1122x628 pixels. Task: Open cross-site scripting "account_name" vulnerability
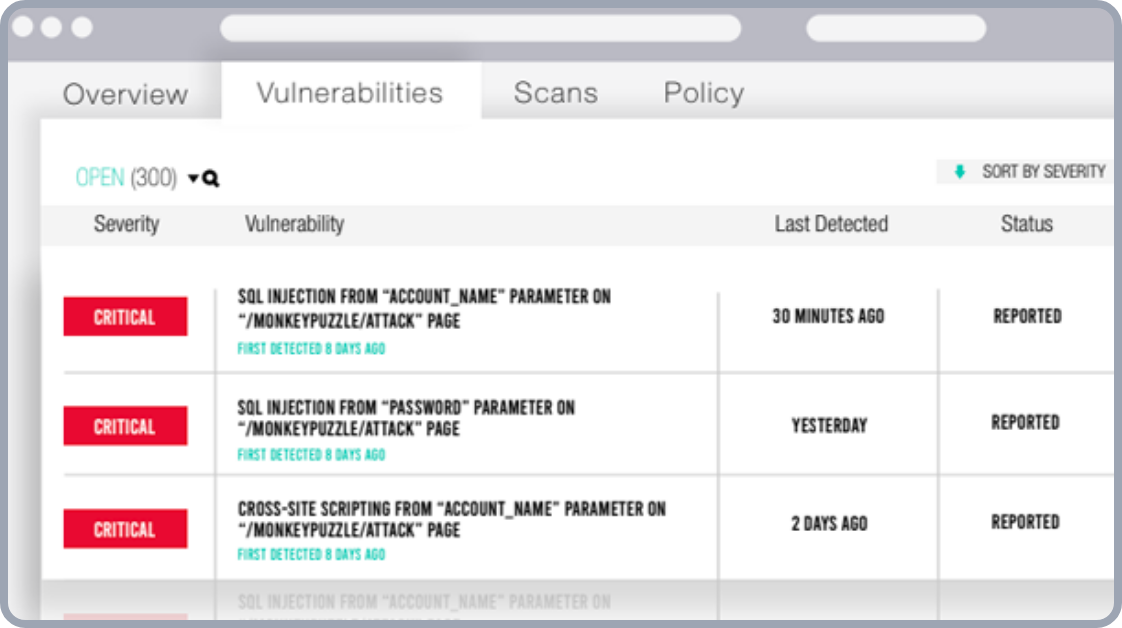tap(451, 518)
